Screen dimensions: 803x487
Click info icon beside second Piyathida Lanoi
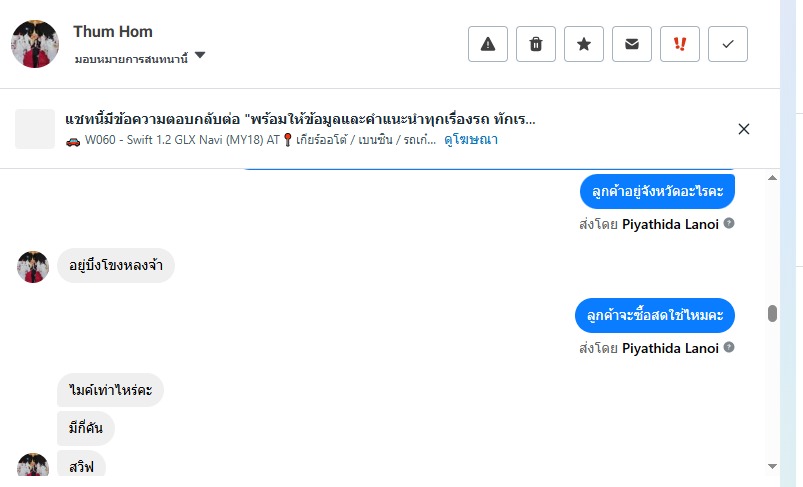point(729,347)
